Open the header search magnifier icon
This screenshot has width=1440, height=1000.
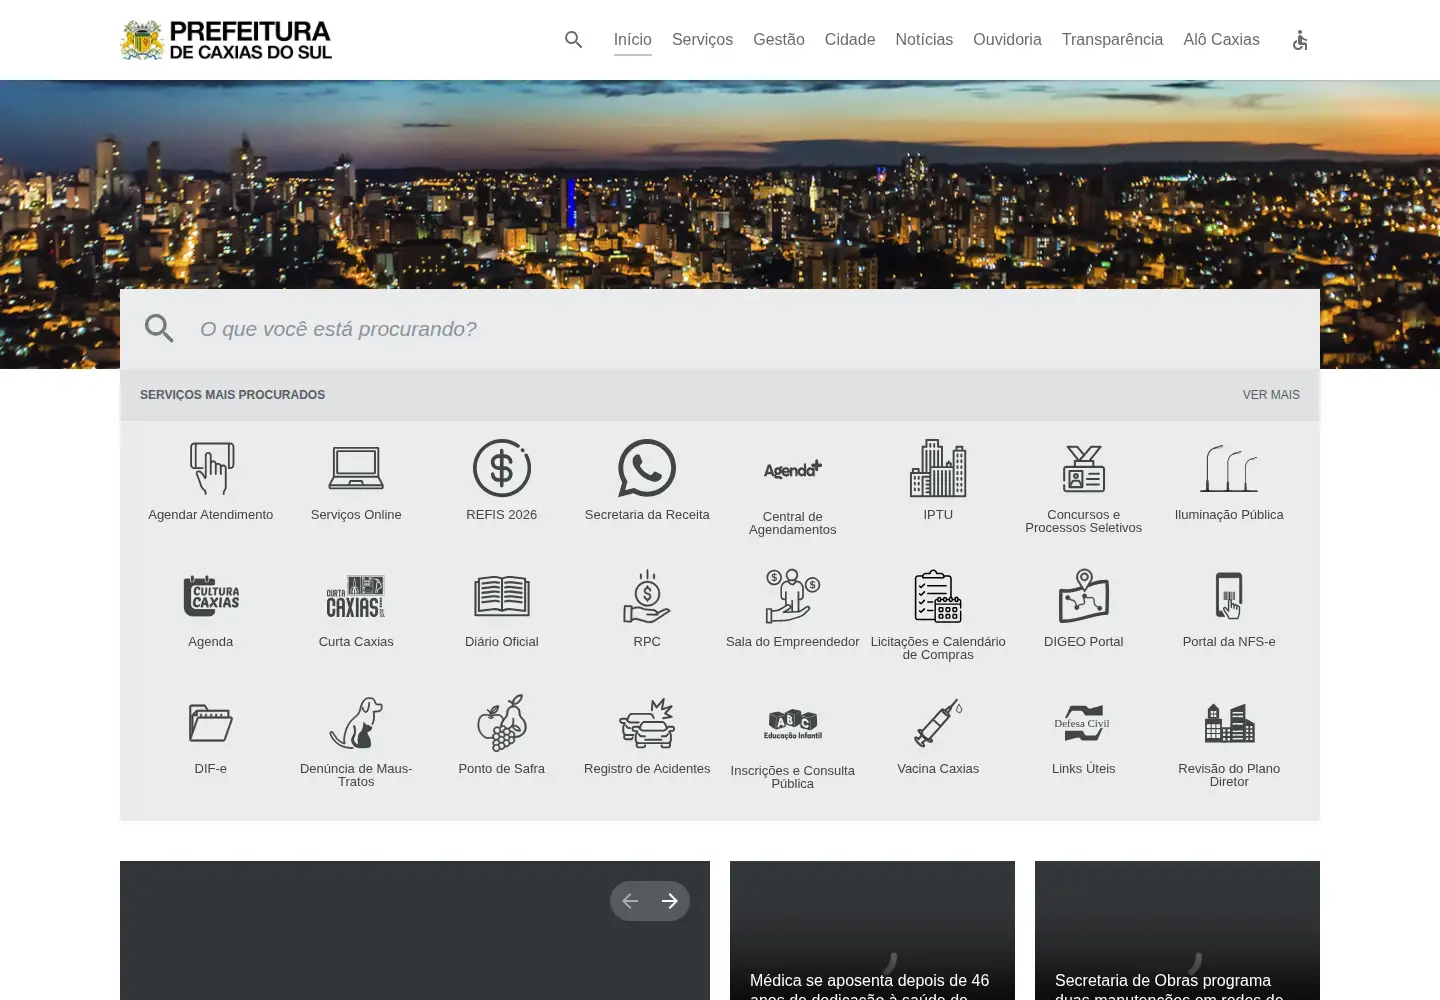point(573,40)
